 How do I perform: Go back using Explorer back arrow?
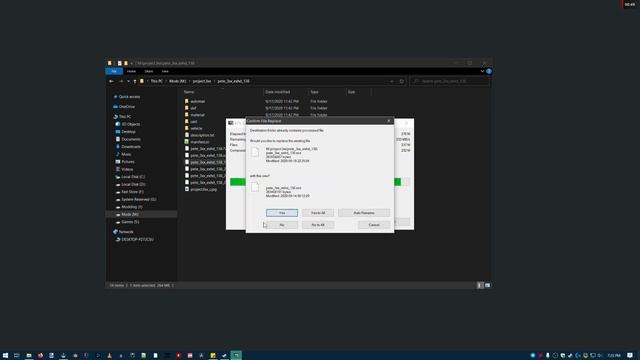[111, 81]
